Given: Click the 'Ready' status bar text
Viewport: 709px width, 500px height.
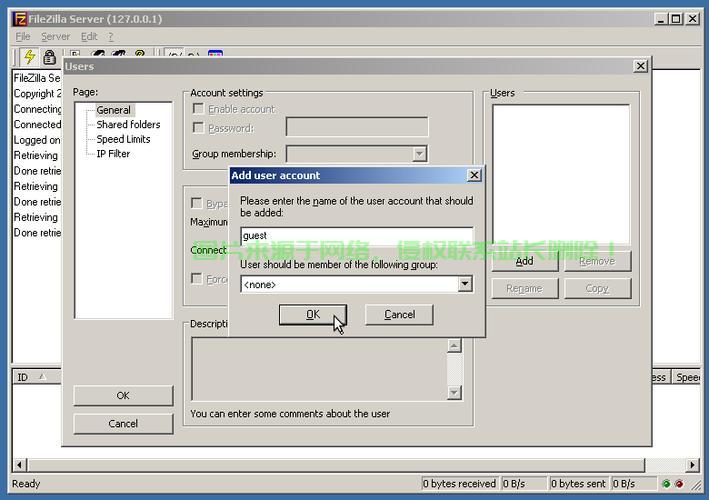Looking at the screenshot, I should (26, 484).
